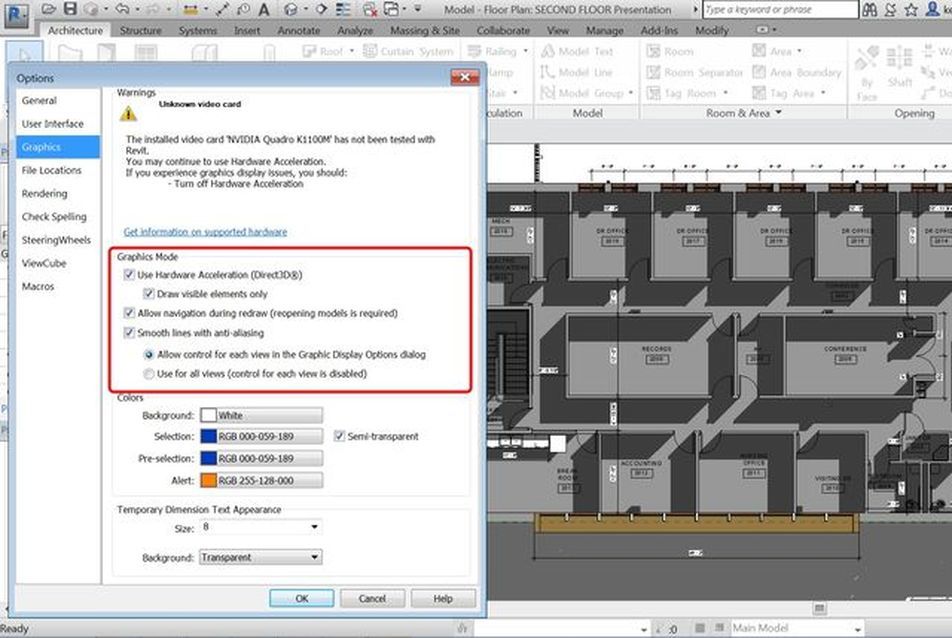The width and height of the screenshot is (952, 638).
Task: Switch to the Massing & Site ribbon tab
Action: pyautogui.click(x=424, y=30)
